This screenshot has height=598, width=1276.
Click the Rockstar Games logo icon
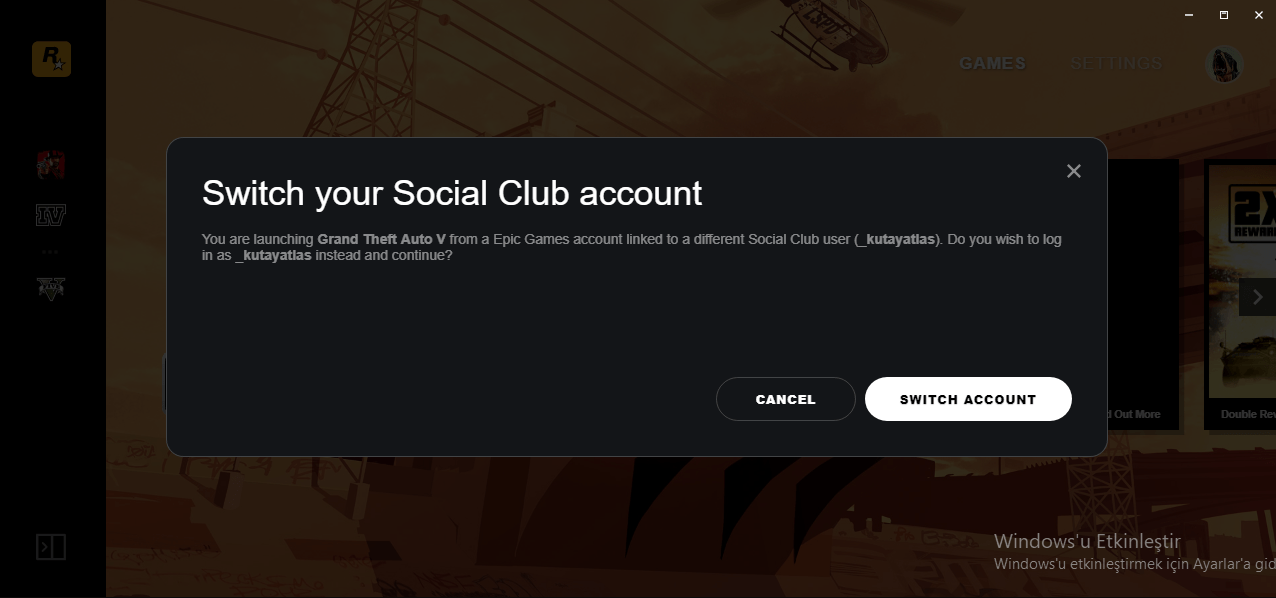pos(51,60)
